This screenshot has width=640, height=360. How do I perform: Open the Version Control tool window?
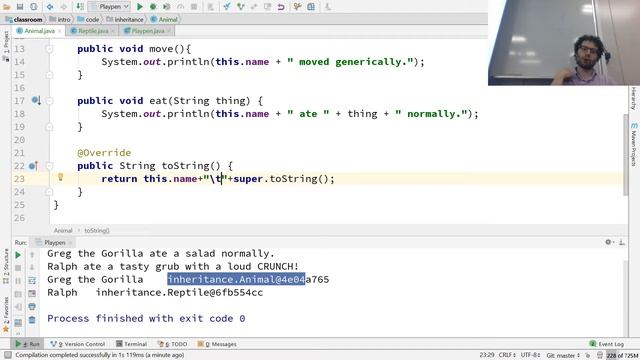[x=78, y=344]
